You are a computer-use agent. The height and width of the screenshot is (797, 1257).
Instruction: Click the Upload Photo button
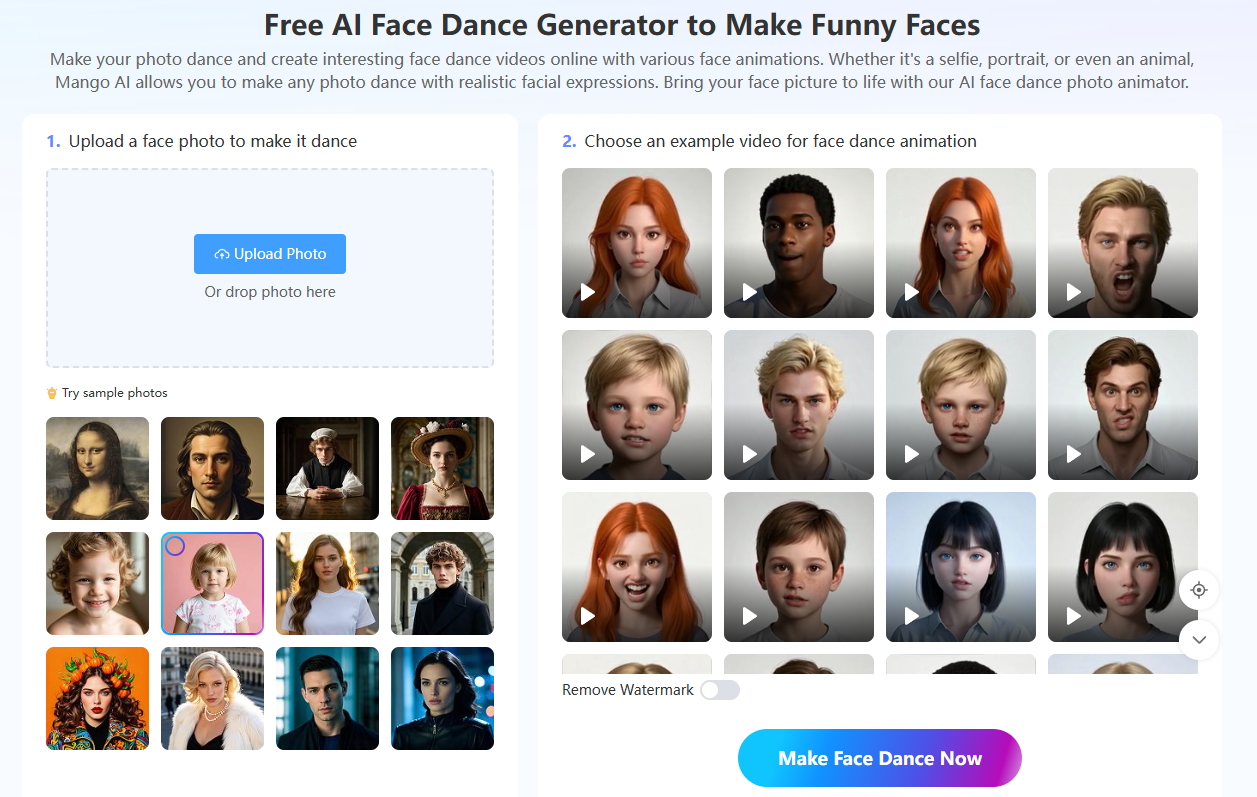(270, 254)
